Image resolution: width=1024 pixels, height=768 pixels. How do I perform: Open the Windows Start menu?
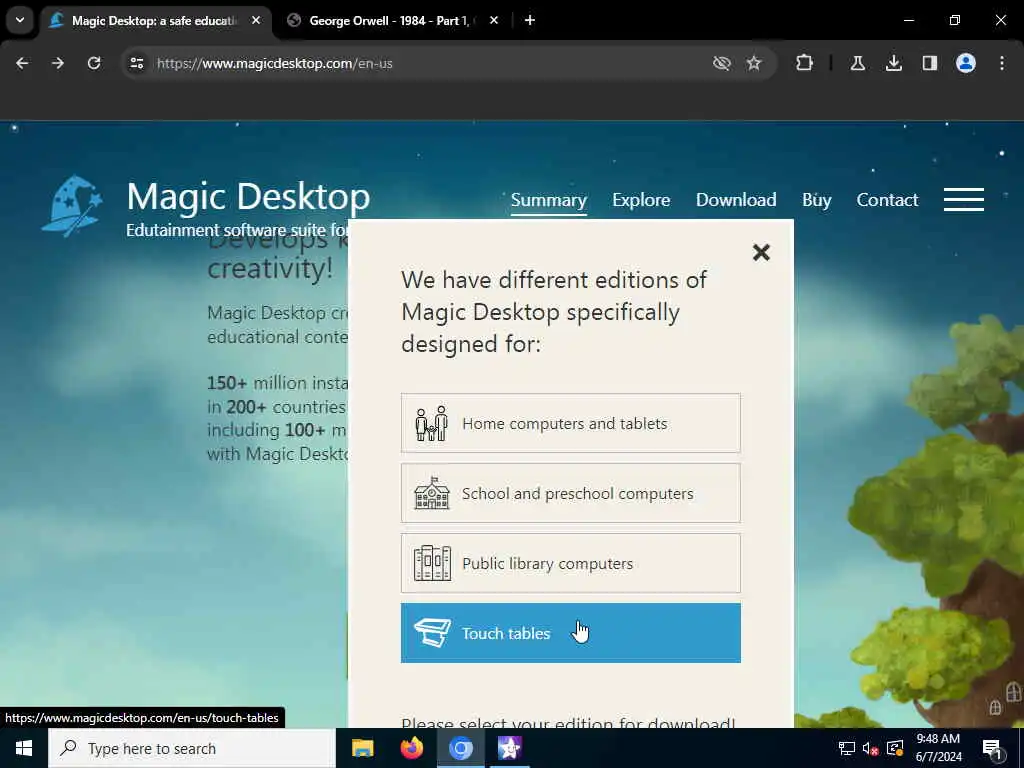[24, 748]
